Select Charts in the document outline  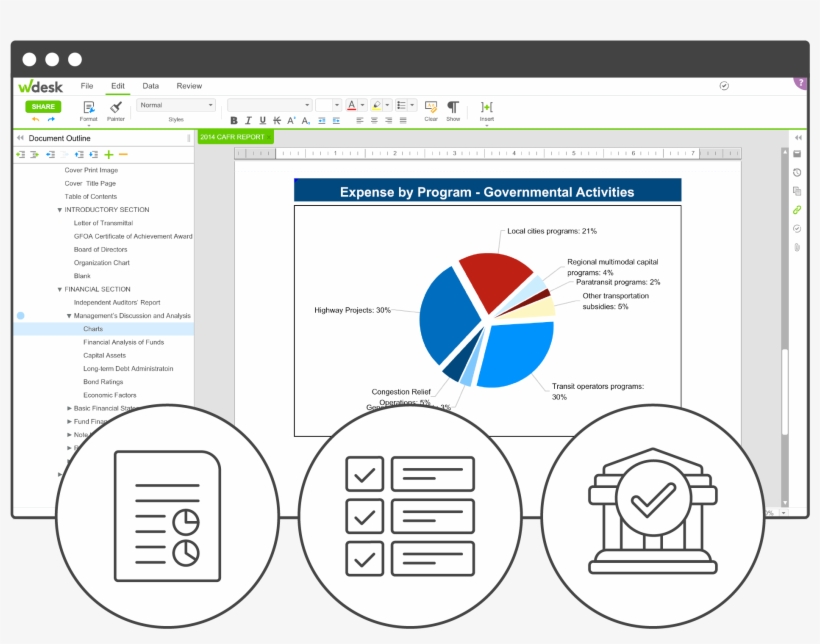pyautogui.click(x=93, y=328)
